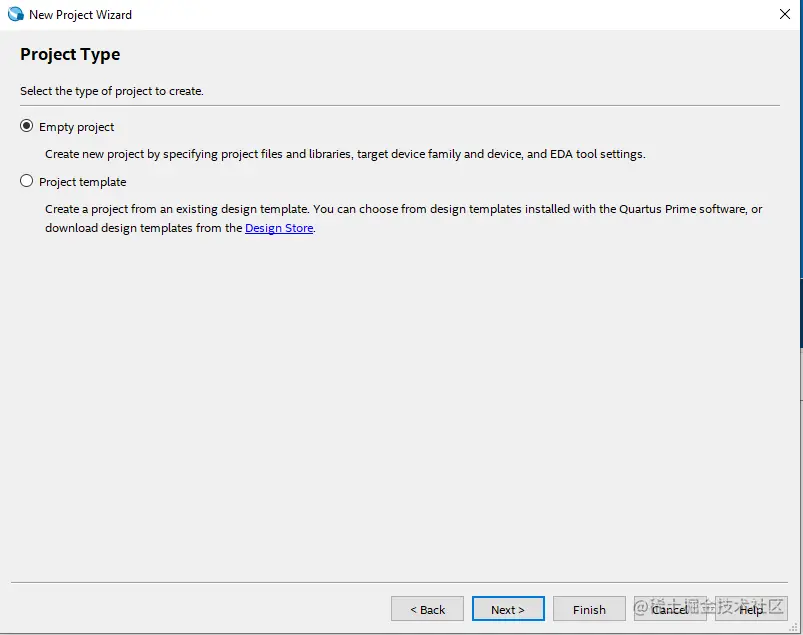Close the New Project Wizard window
Screen dimensions: 803x635
click(785, 14)
